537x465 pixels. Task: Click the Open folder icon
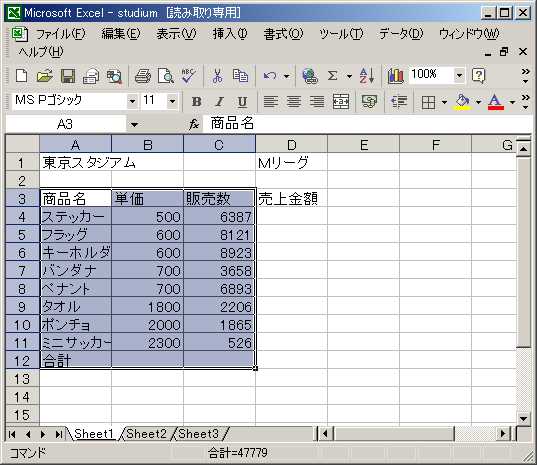pyautogui.click(x=45, y=76)
